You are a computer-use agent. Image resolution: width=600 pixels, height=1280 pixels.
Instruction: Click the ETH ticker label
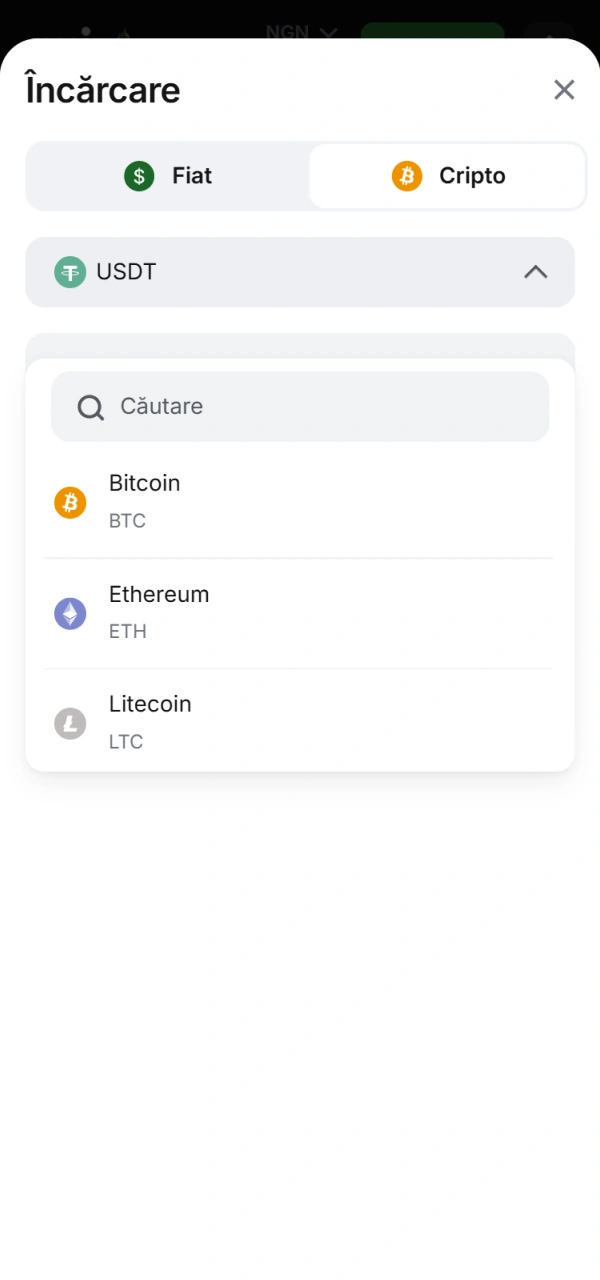[x=128, y=632]
